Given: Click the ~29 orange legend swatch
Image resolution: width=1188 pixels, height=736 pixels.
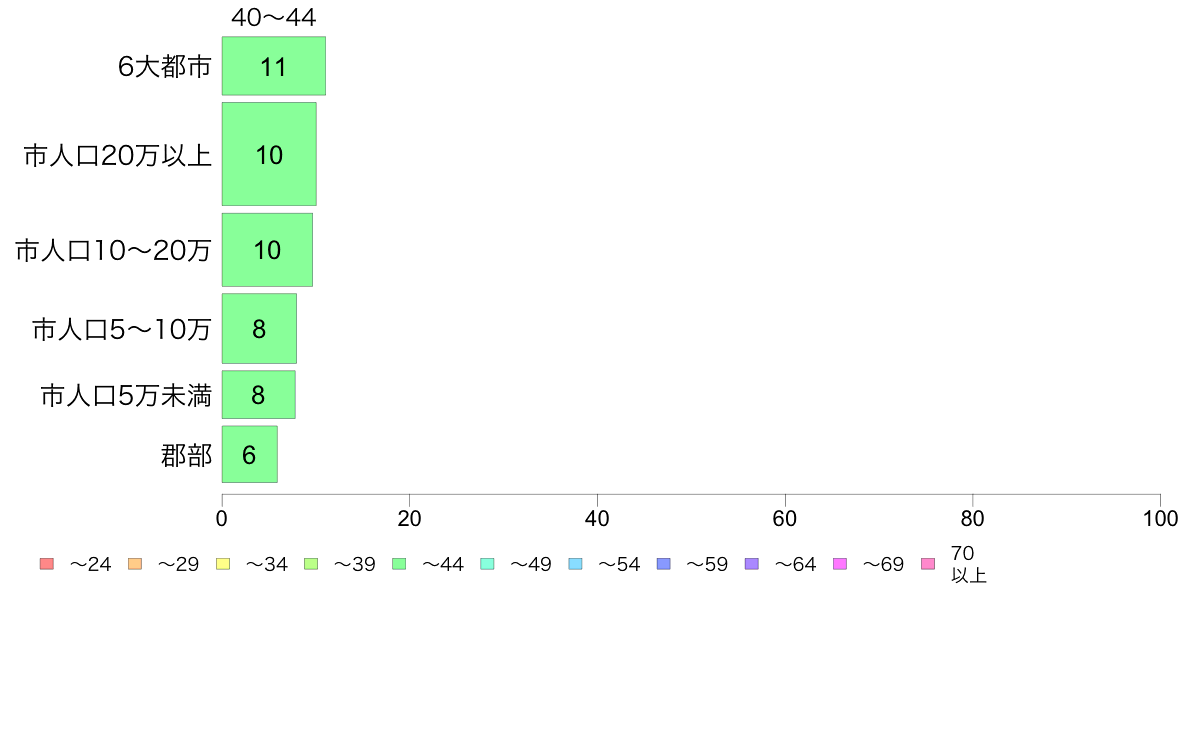Looking at the screenshot, I should click(x=135, y=564).
